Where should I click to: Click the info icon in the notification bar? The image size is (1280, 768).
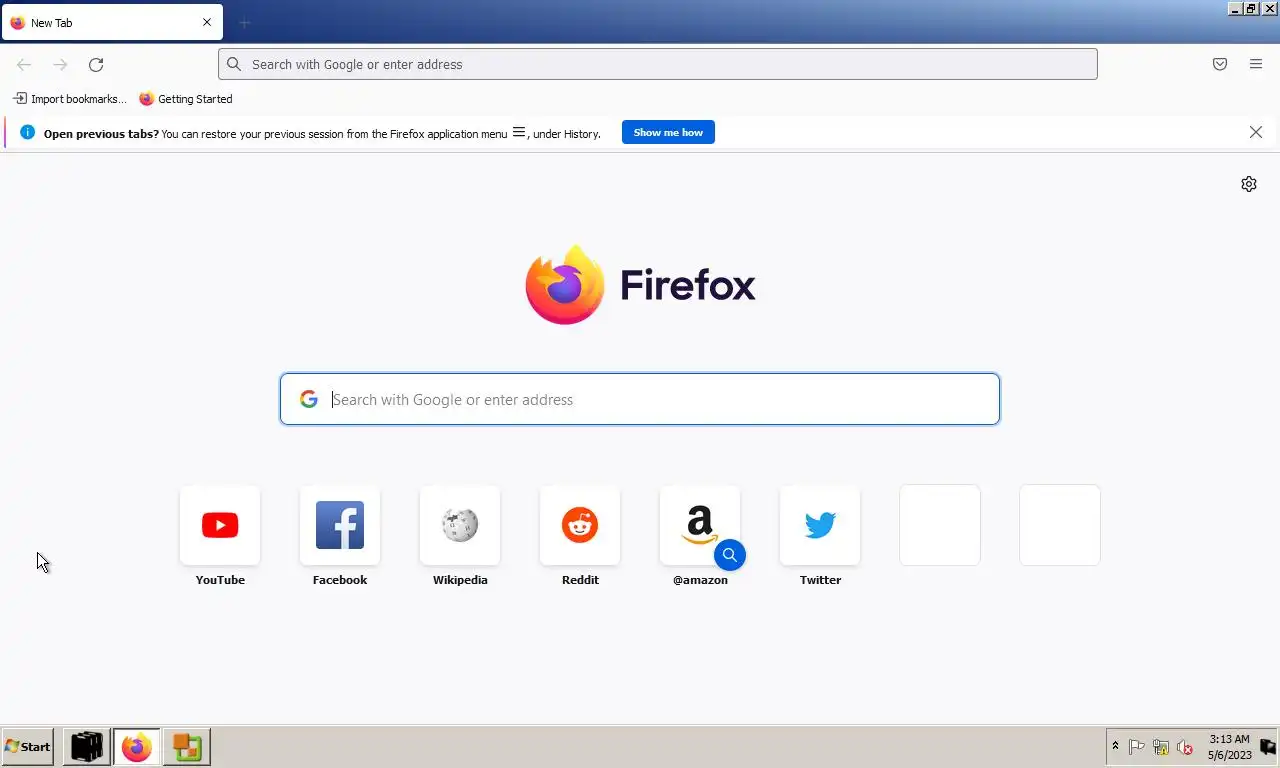click(27, 132)
